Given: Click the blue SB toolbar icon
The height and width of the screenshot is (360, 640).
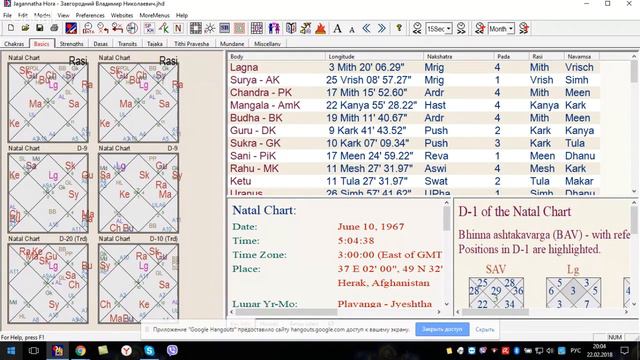Looking at the screenshot, I should (224, 28).
